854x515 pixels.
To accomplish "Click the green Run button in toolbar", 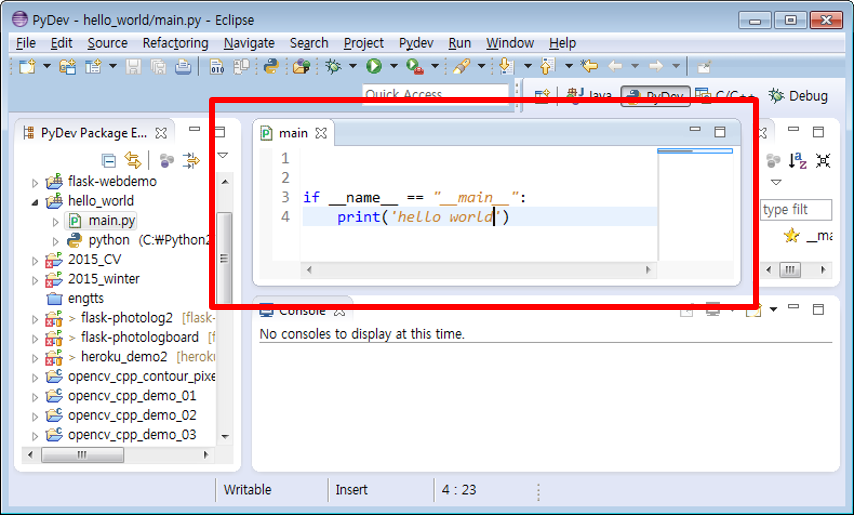I will 374,67.
